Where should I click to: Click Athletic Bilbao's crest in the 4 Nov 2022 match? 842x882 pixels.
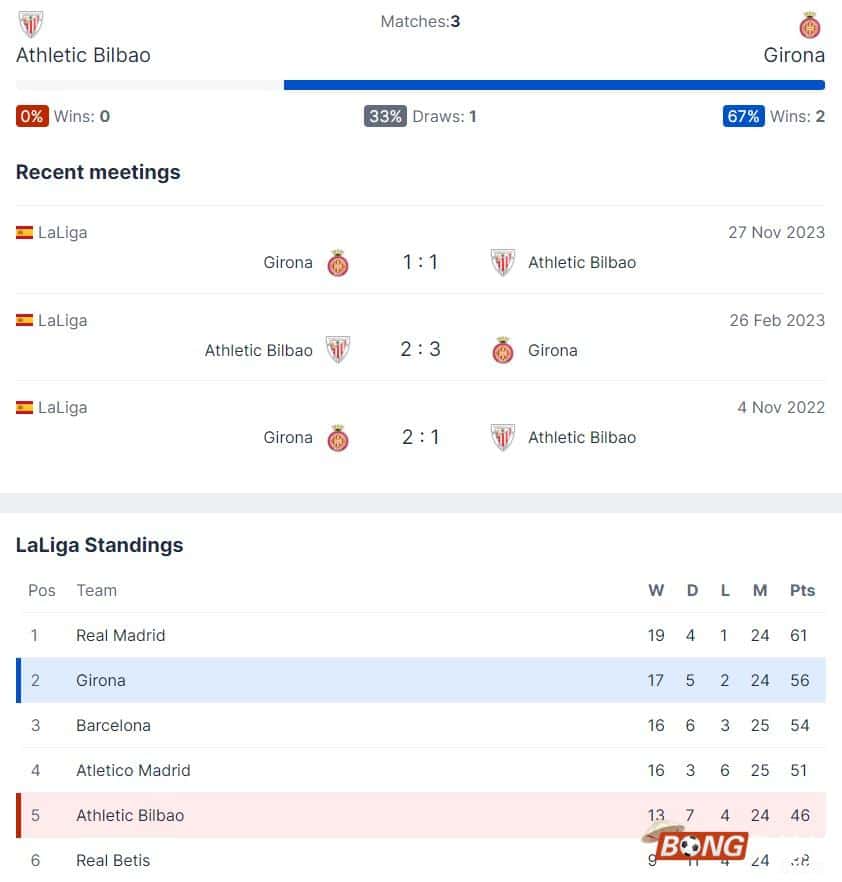click(503, 438)
